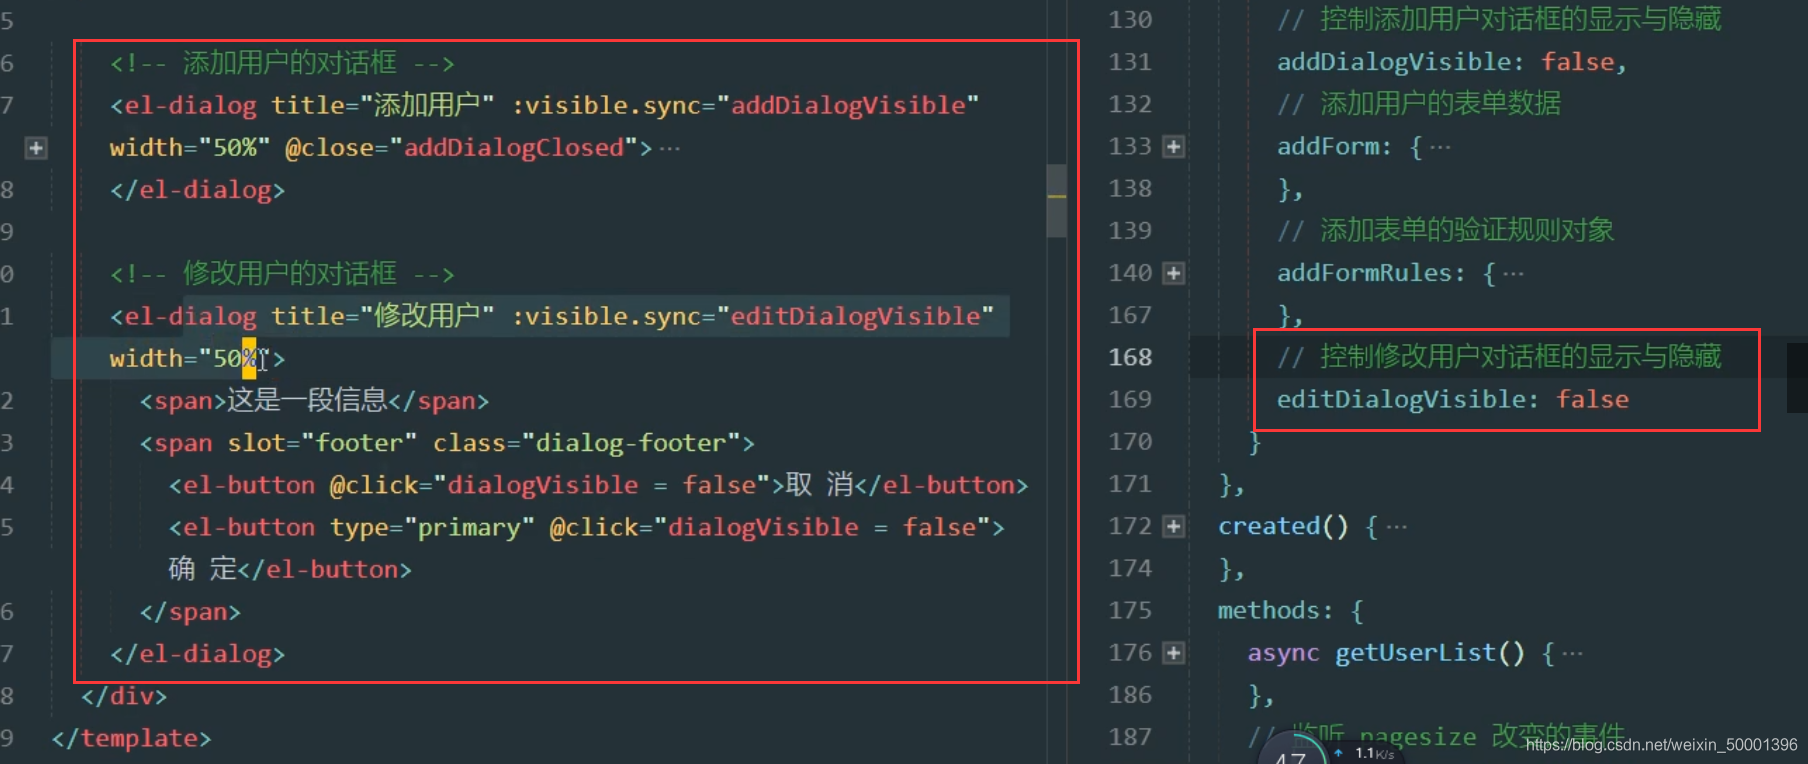
Task: Click the comment "添加用户的表单数据"
Action: click(1419, 104)
